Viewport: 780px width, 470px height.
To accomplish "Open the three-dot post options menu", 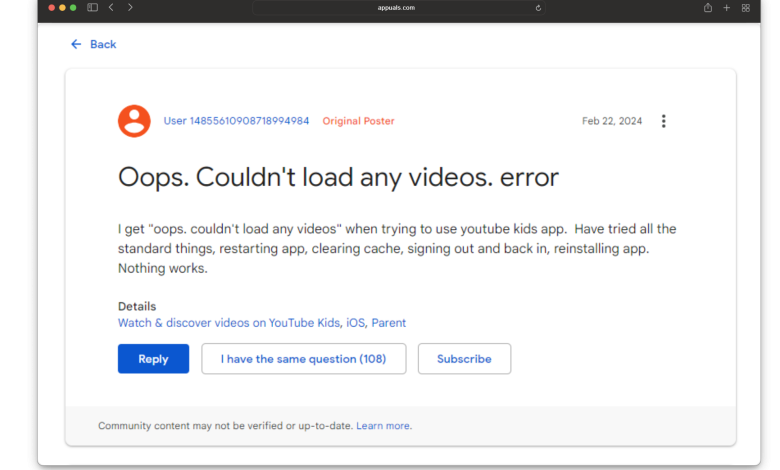I will [x=663, y=121].
